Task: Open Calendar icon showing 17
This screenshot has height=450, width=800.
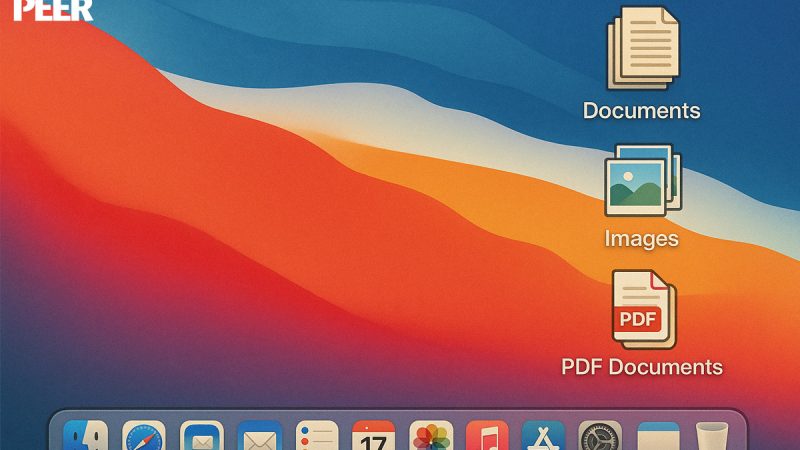Action: pos(373,435)
